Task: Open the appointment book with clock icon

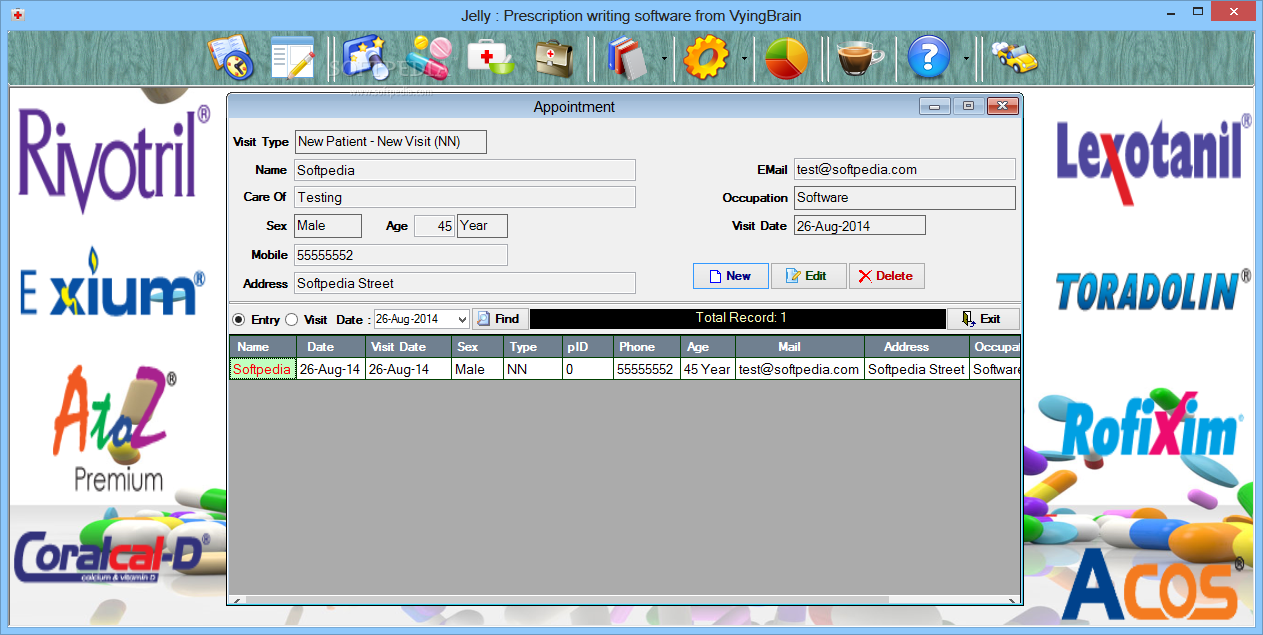Action: click(231, 57)
